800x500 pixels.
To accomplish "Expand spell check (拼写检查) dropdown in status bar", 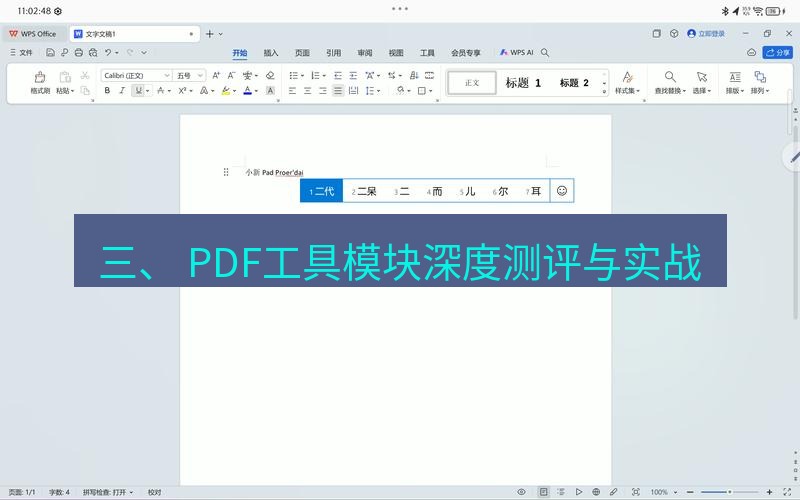I will tap(131, 492).
